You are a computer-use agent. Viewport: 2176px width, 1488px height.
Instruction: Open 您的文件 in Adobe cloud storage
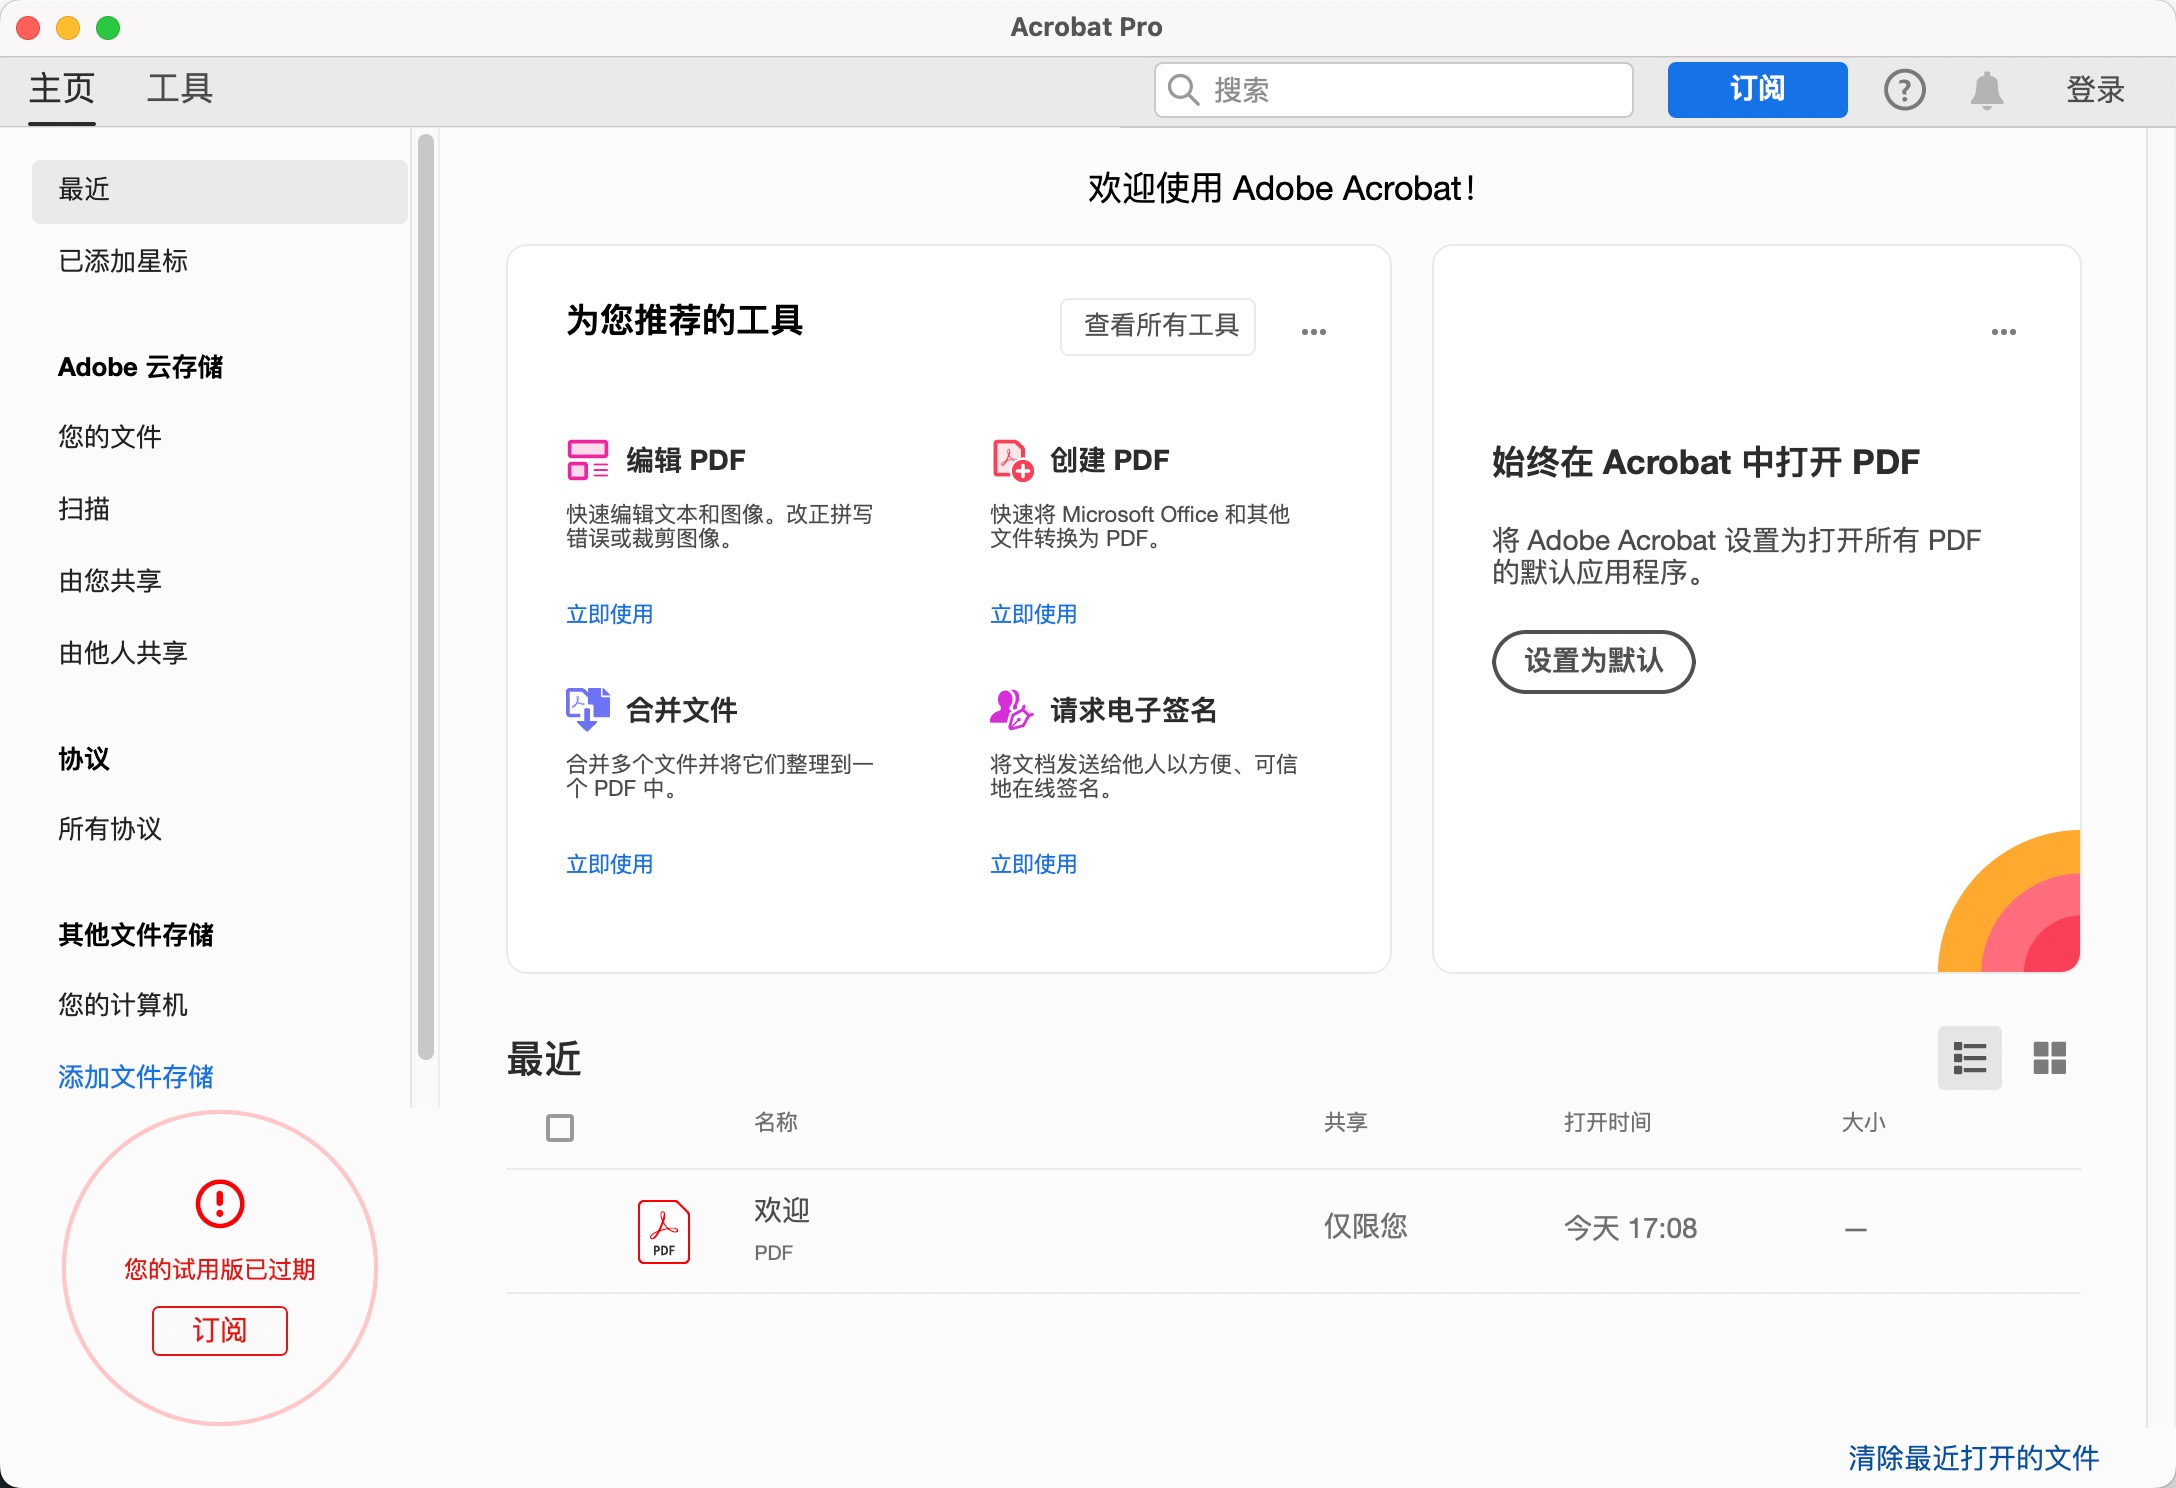click(110, 436)
